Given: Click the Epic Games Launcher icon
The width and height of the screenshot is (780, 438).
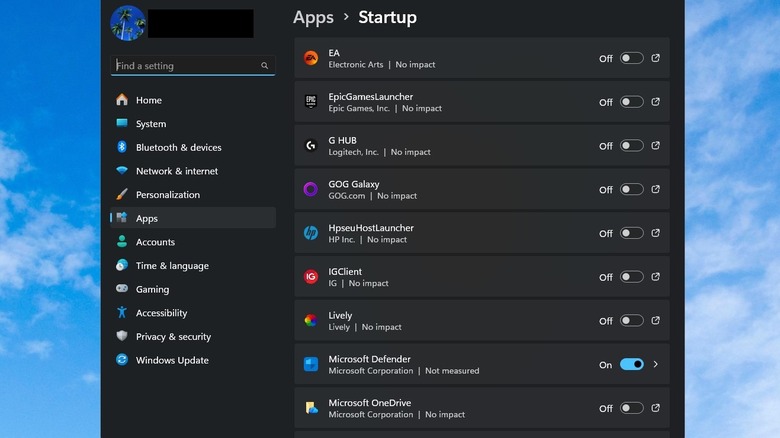Looking at the screenshot, I should [x=311, y=102].
